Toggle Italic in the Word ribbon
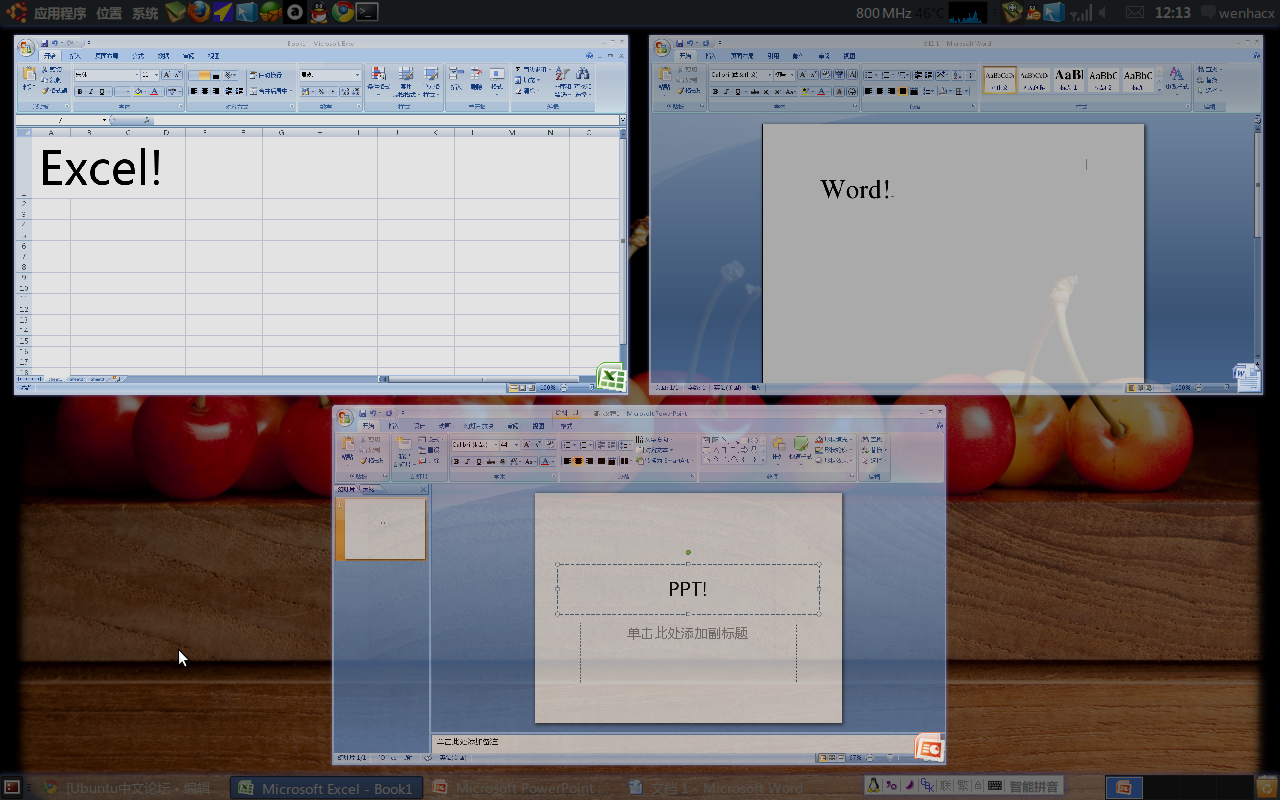The height and width of the screenshot is (800, 1280). pos(726,92)
